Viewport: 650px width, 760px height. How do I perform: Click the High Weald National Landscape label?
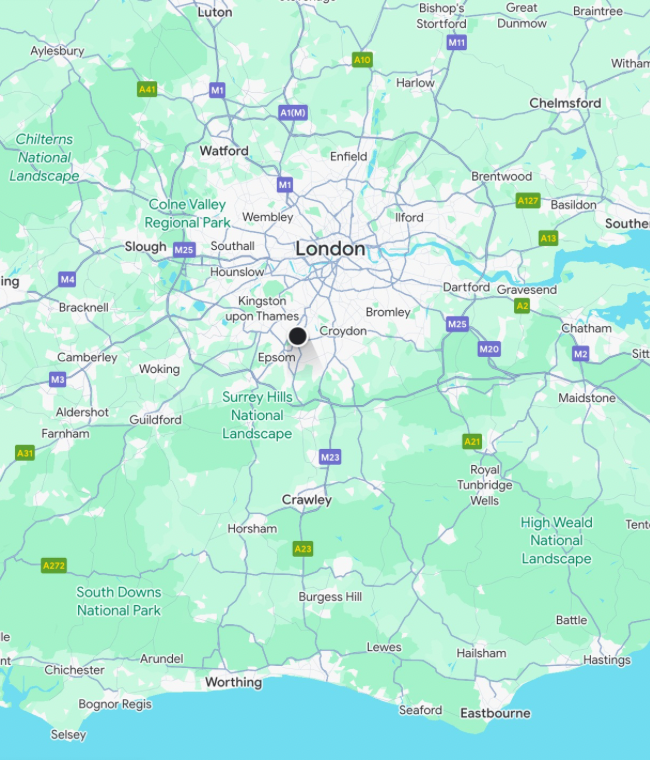coord(556,540)
